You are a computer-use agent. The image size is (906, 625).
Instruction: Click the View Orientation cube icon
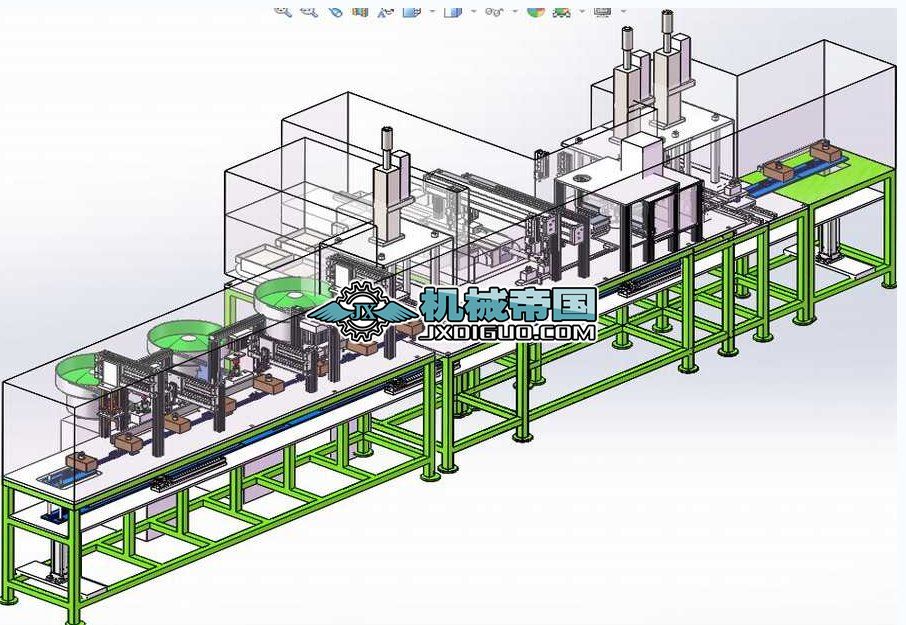click(x=410, y=10)
